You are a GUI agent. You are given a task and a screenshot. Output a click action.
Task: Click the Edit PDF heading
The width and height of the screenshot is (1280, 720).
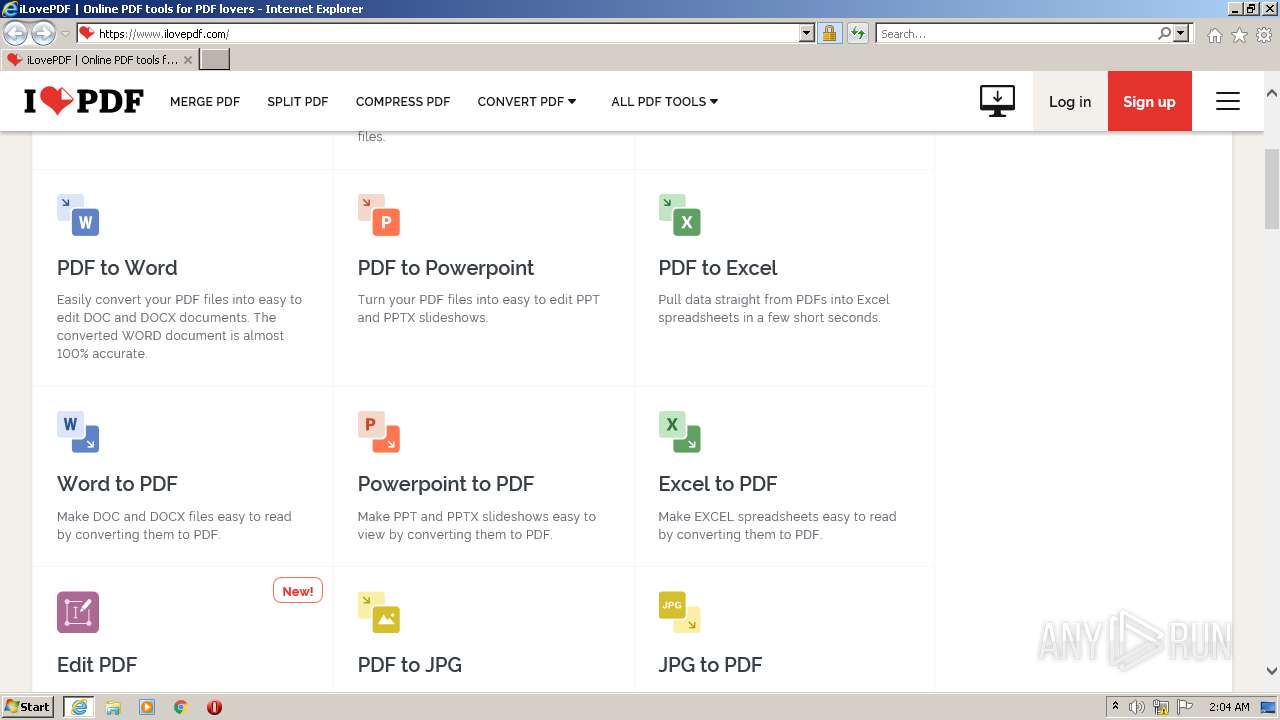pos(97,665)
